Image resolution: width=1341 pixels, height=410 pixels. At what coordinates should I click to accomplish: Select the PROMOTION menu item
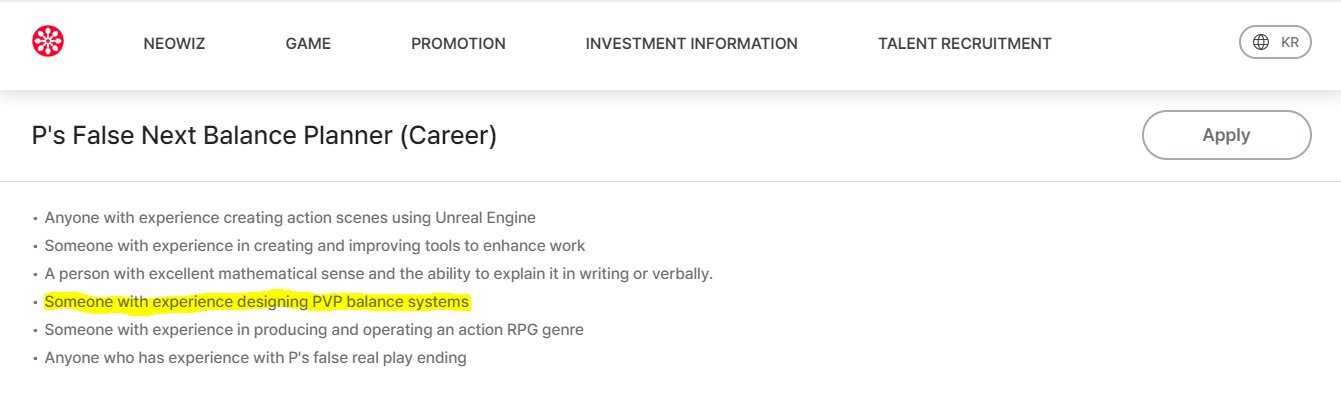coord(458,44)
